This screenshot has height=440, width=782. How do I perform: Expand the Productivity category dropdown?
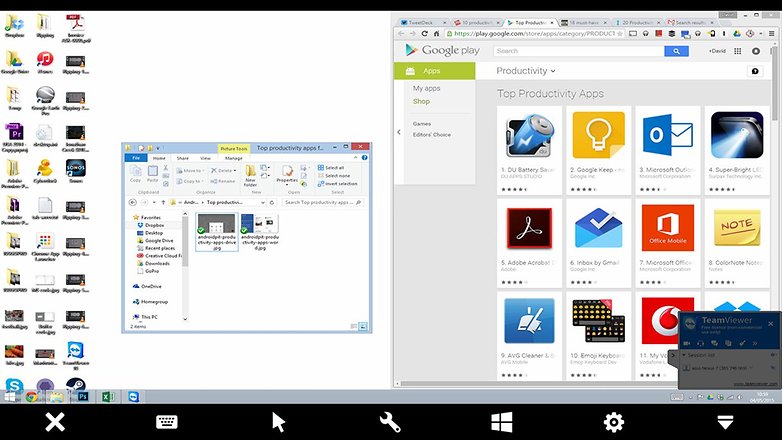point(526,71)
